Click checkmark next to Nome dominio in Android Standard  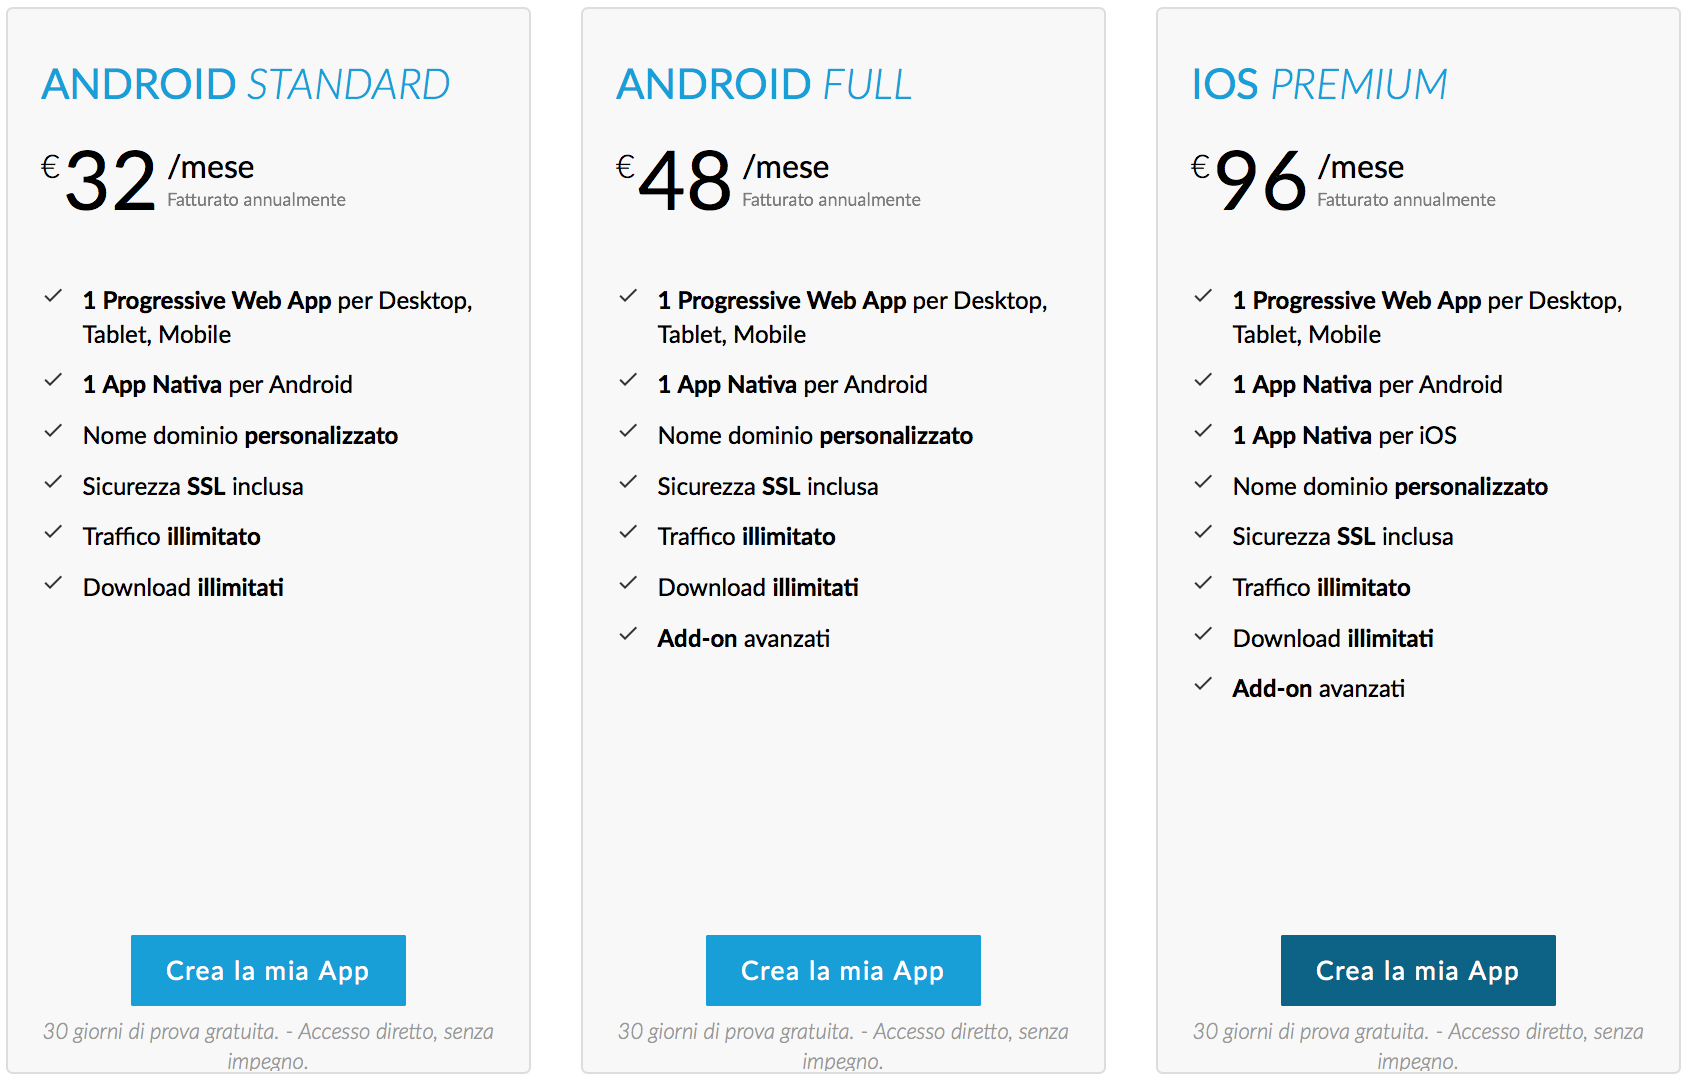click(x=53, y=432)
